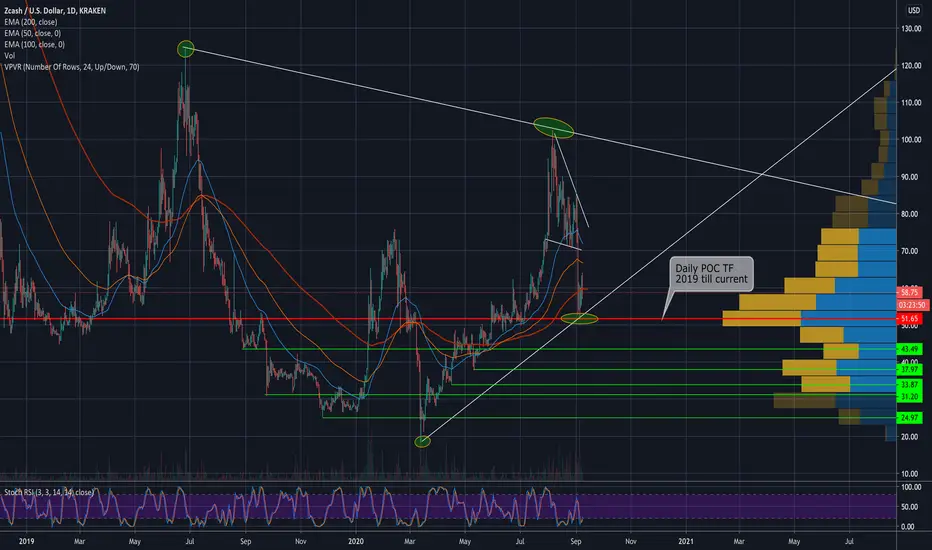Image resolution: width=932 pixels, height=550 pixels.
Task: Click the Nov label just before 2020
Action: pyautogui.click(x=301, y=542)
